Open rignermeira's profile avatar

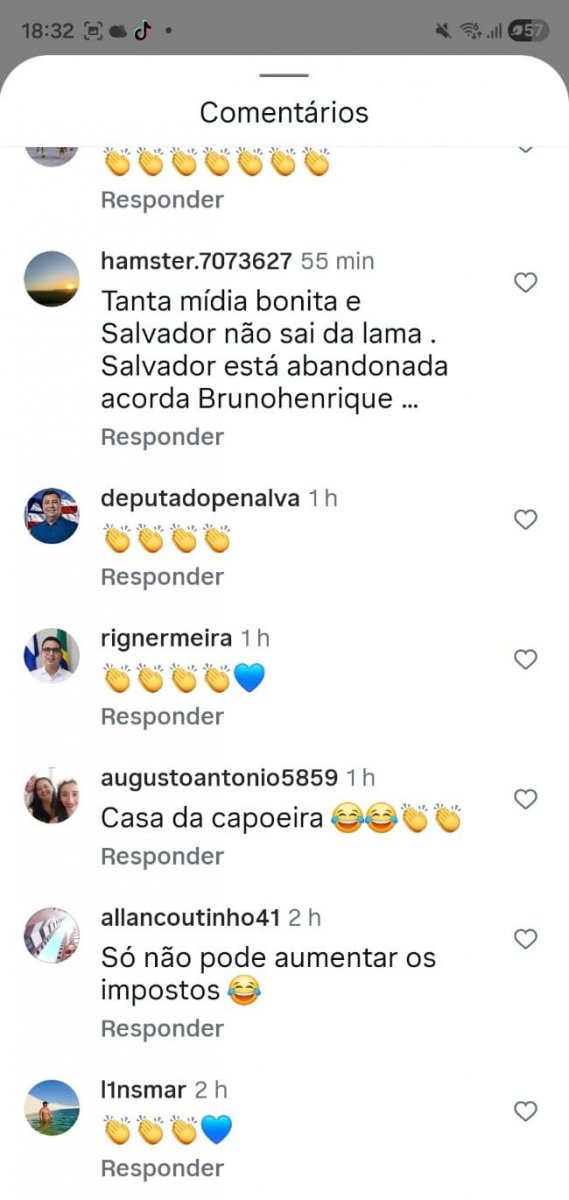tap(51, 656)
